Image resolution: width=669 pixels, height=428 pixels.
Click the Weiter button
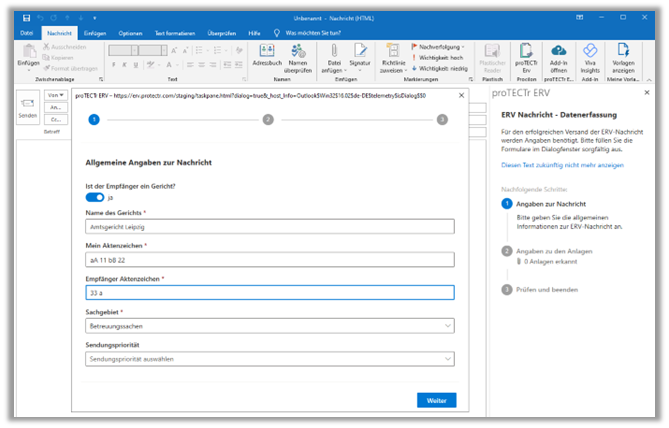436,400
